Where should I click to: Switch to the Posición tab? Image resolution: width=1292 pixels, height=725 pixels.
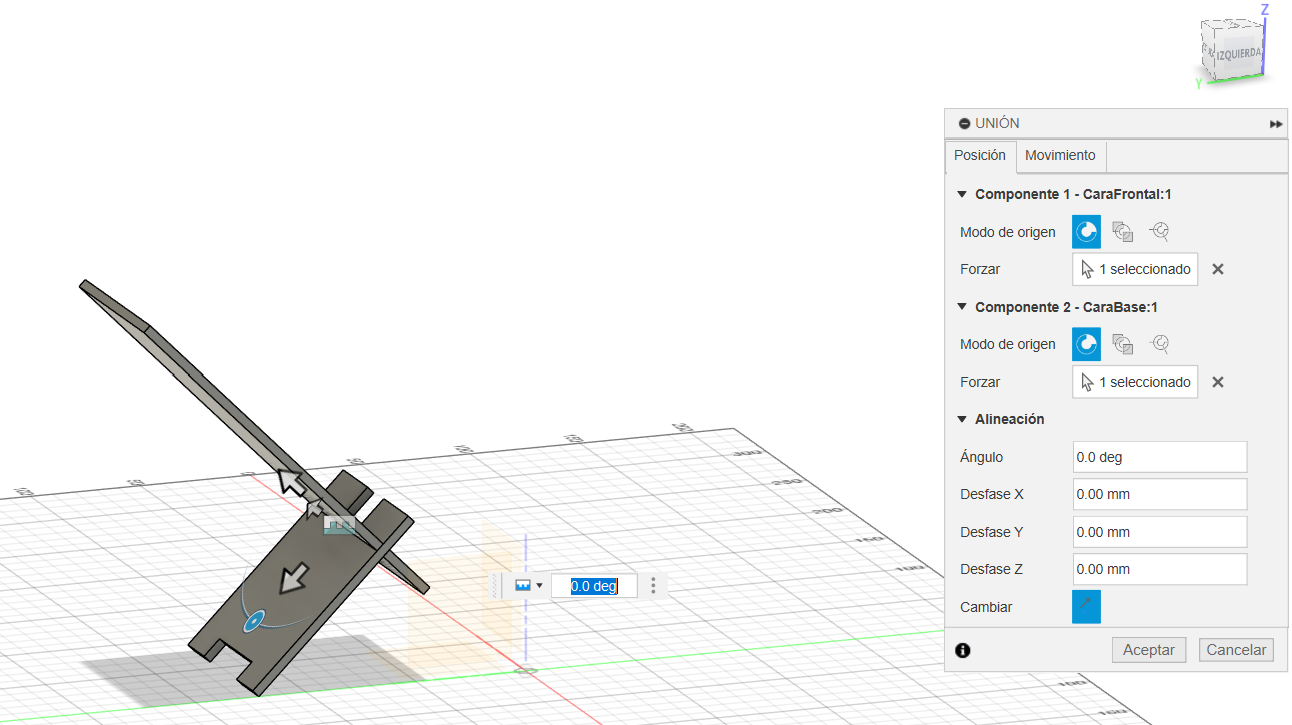980,156
